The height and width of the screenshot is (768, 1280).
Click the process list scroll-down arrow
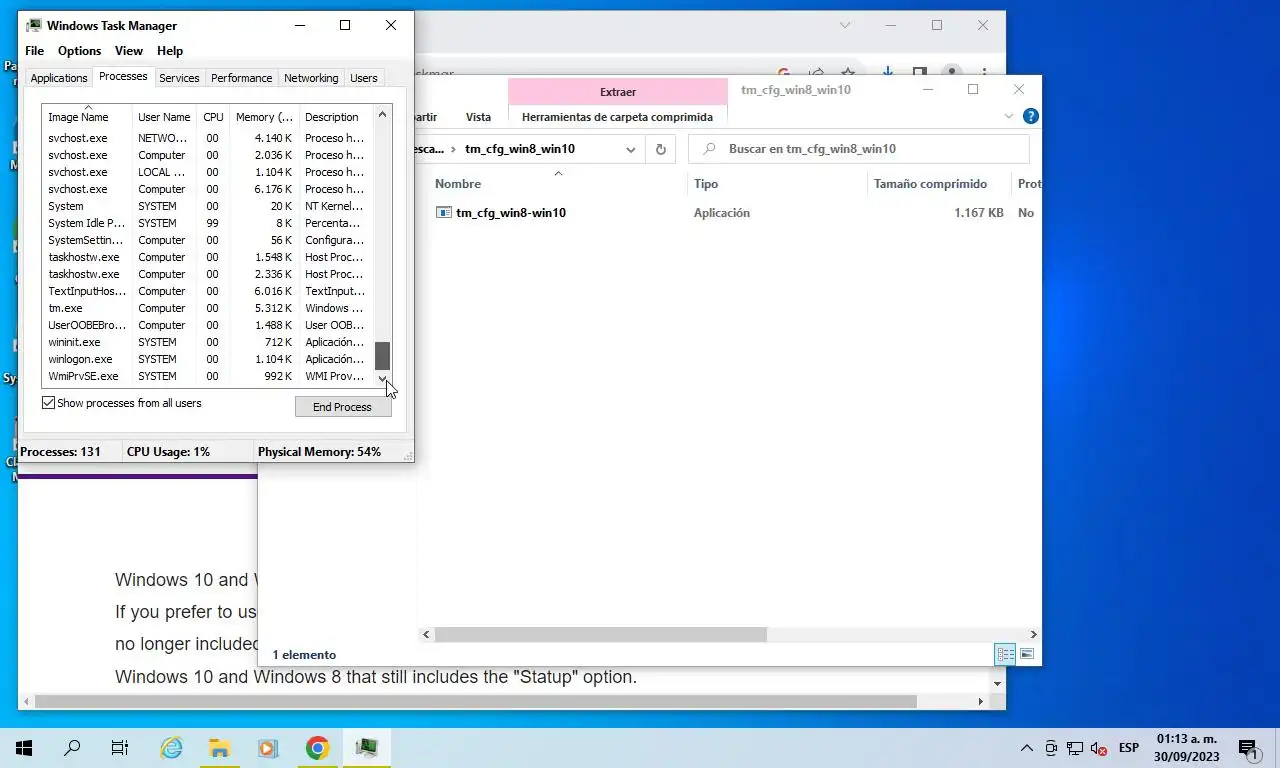(382, 378)
